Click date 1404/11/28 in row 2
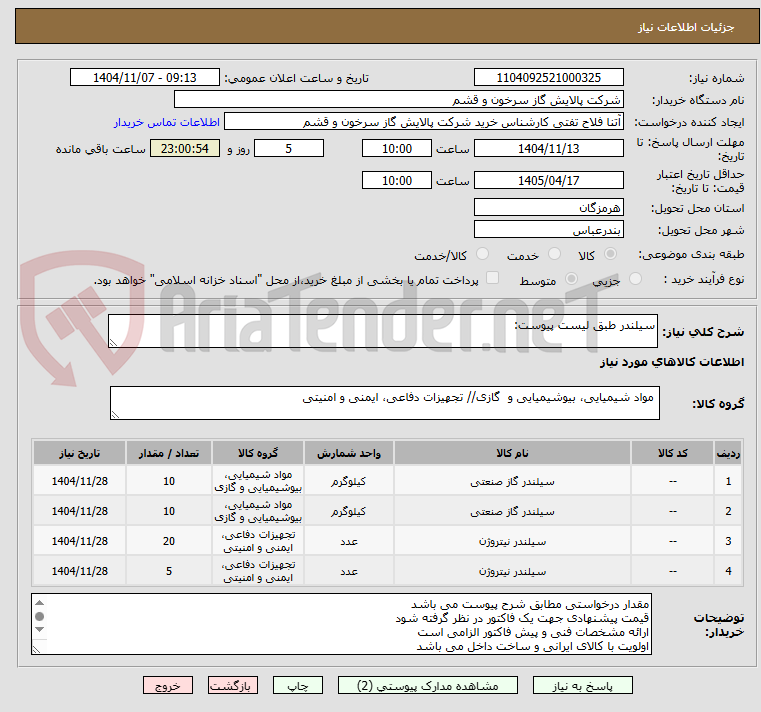The image size is (761, 712). [x=80, y=511]
